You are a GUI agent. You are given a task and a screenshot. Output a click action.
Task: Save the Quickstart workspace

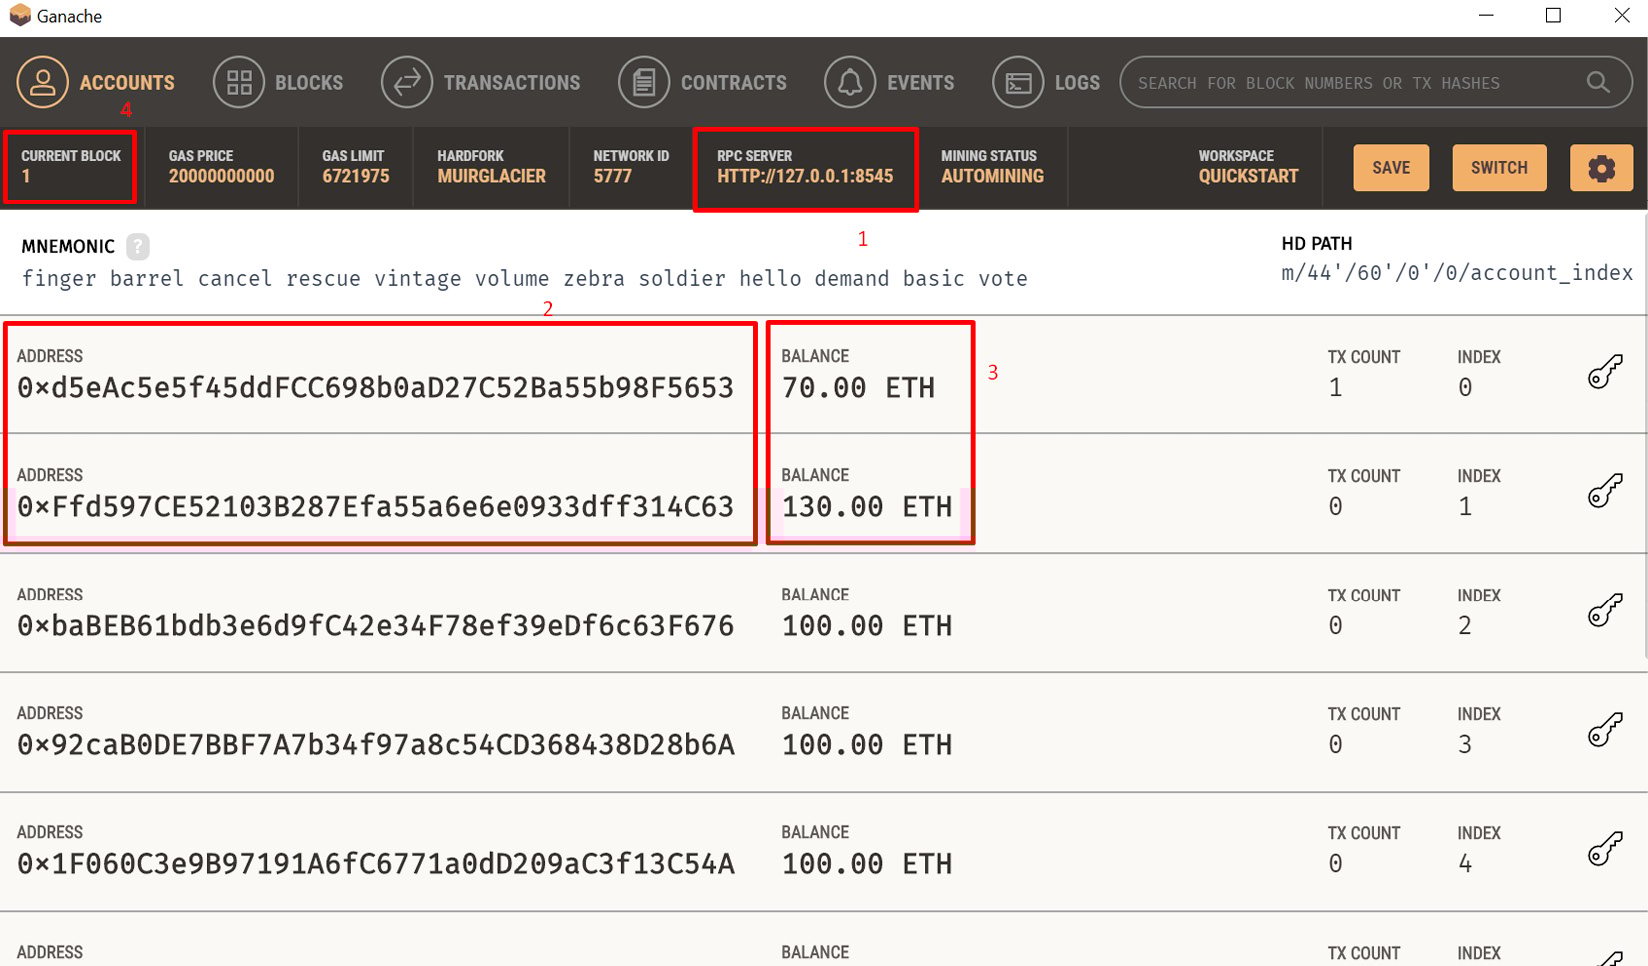click(x=1391, y=167)
